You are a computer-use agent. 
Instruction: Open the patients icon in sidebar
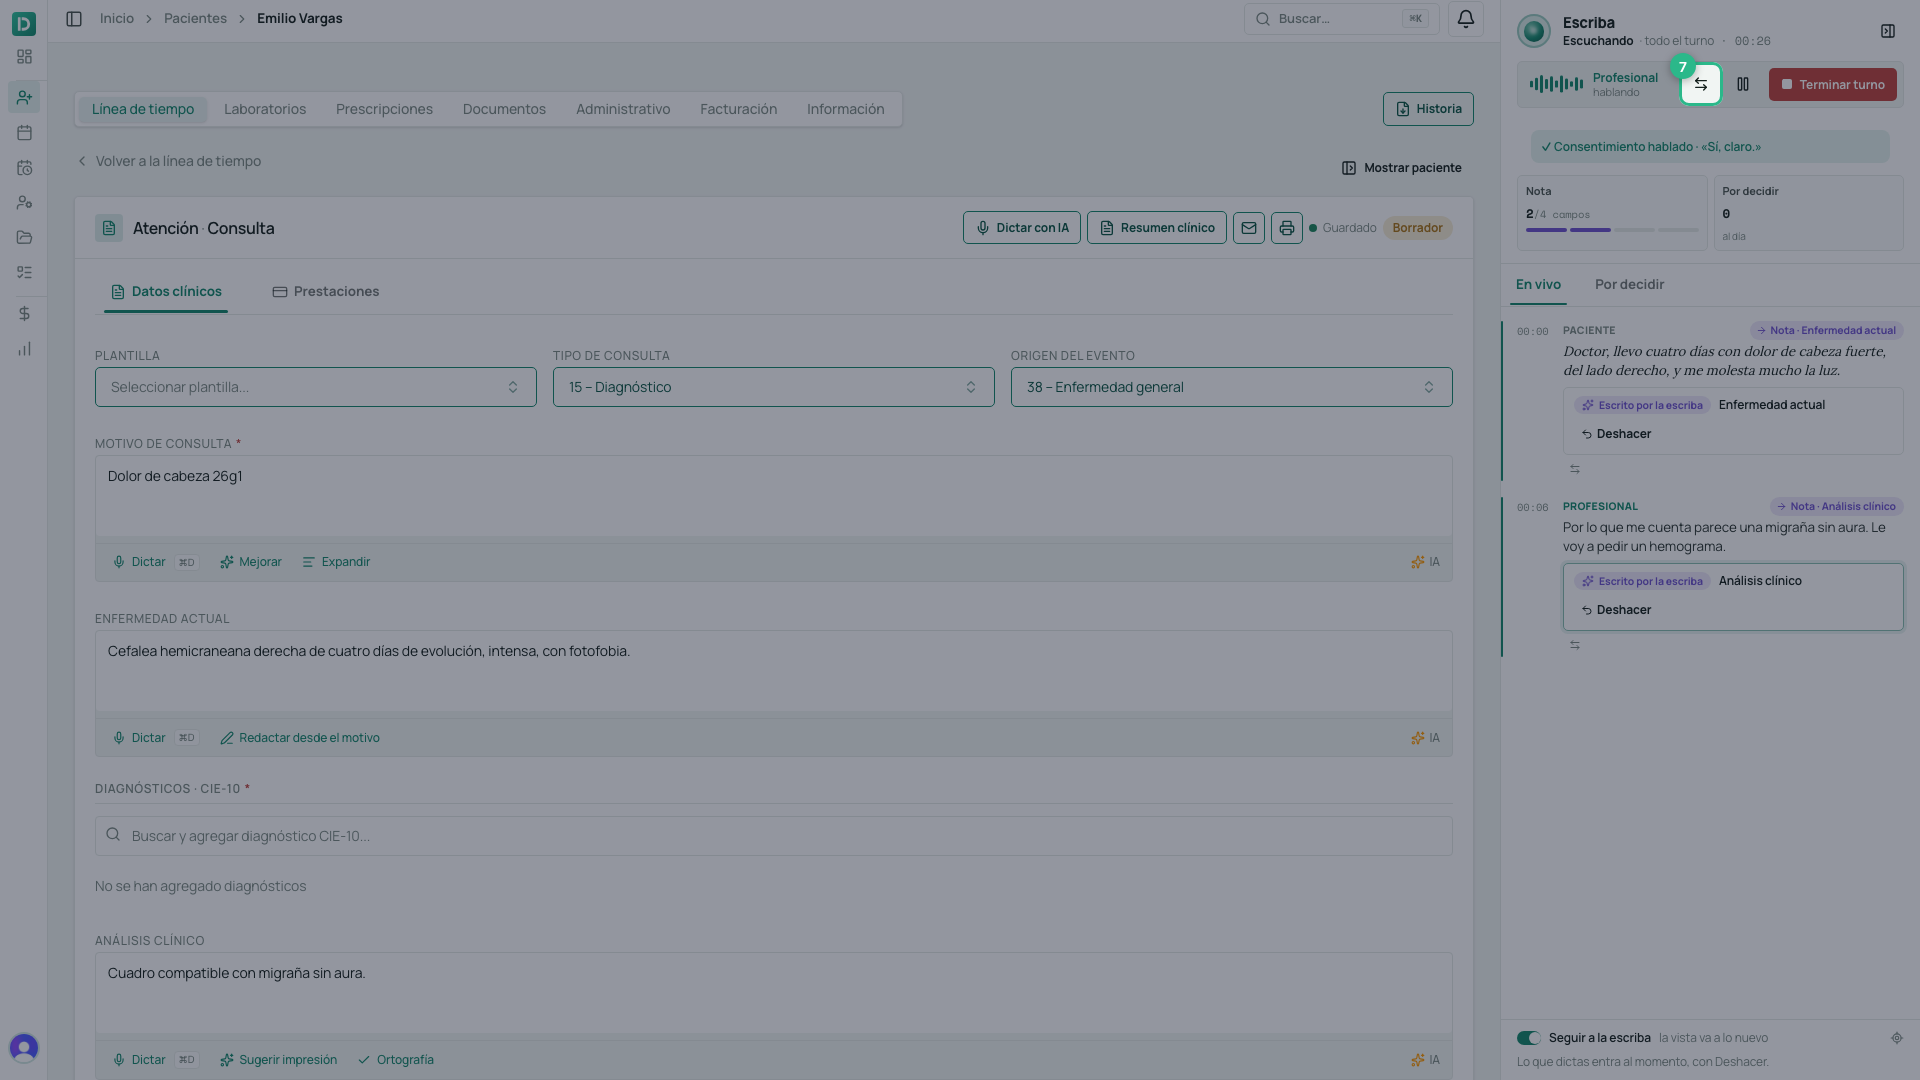(x=24, y=98)
